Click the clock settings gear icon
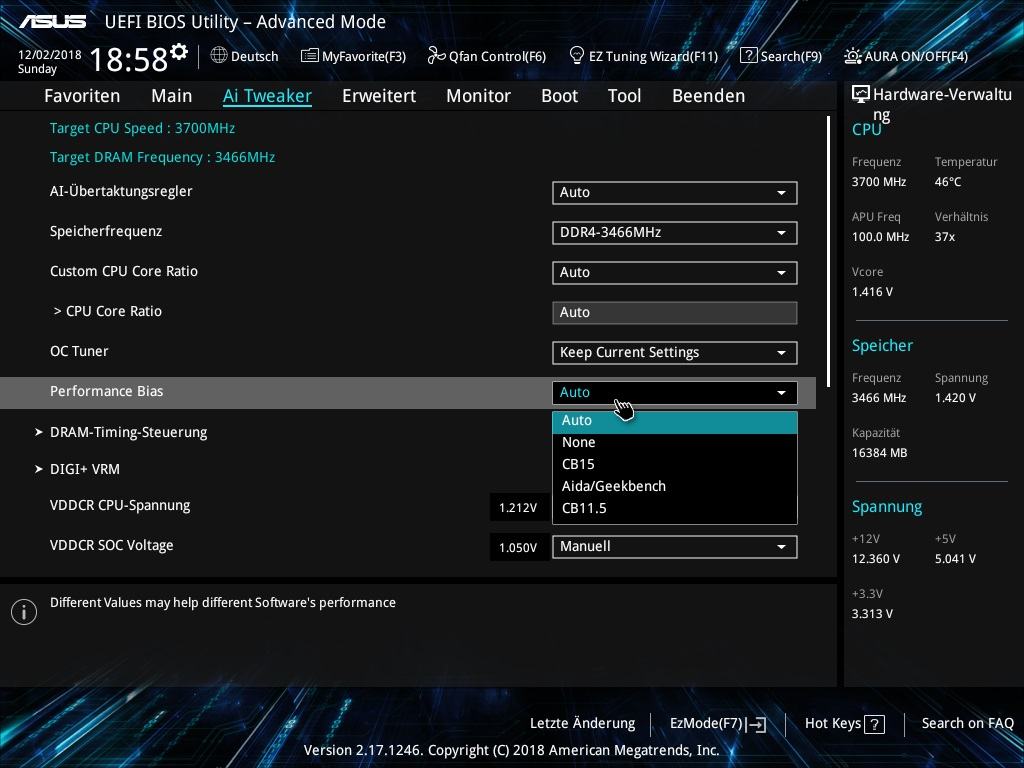Image resolution: width=1024 pixels, height=768 pixels. [x=179, y=52]
